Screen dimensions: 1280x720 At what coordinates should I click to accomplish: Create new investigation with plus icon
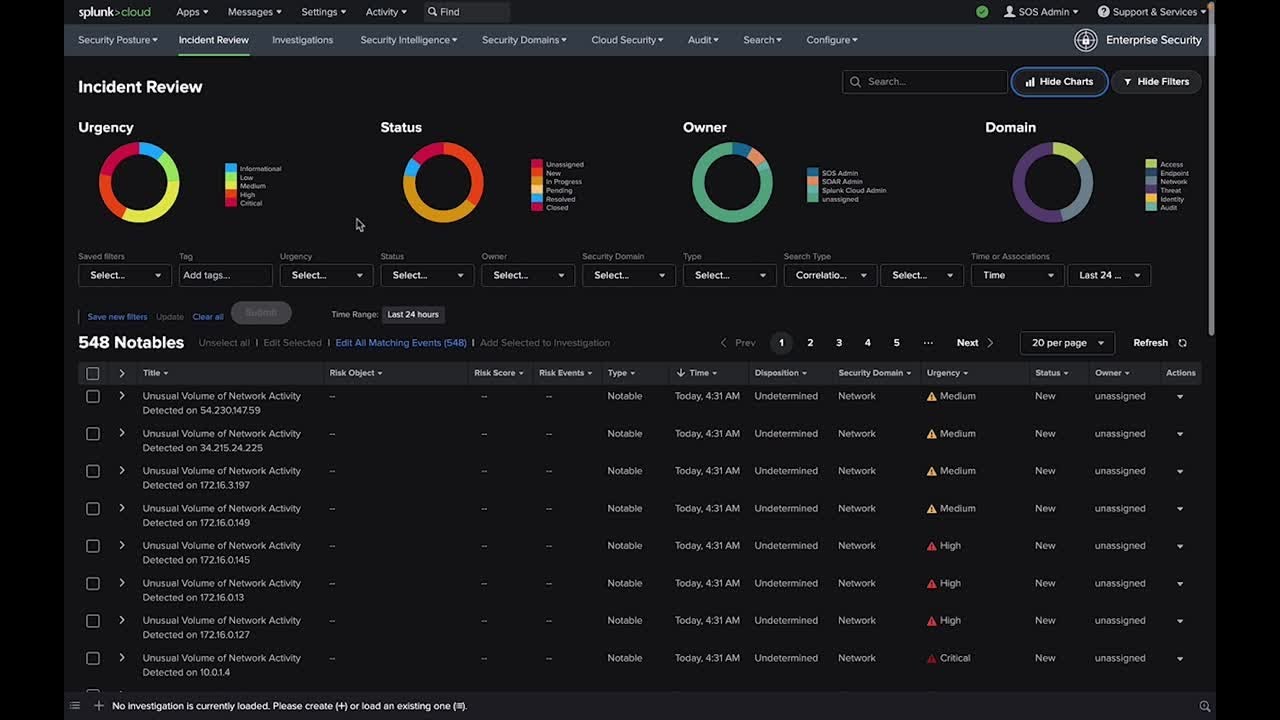pyautogui.click(x=99, y=706)
